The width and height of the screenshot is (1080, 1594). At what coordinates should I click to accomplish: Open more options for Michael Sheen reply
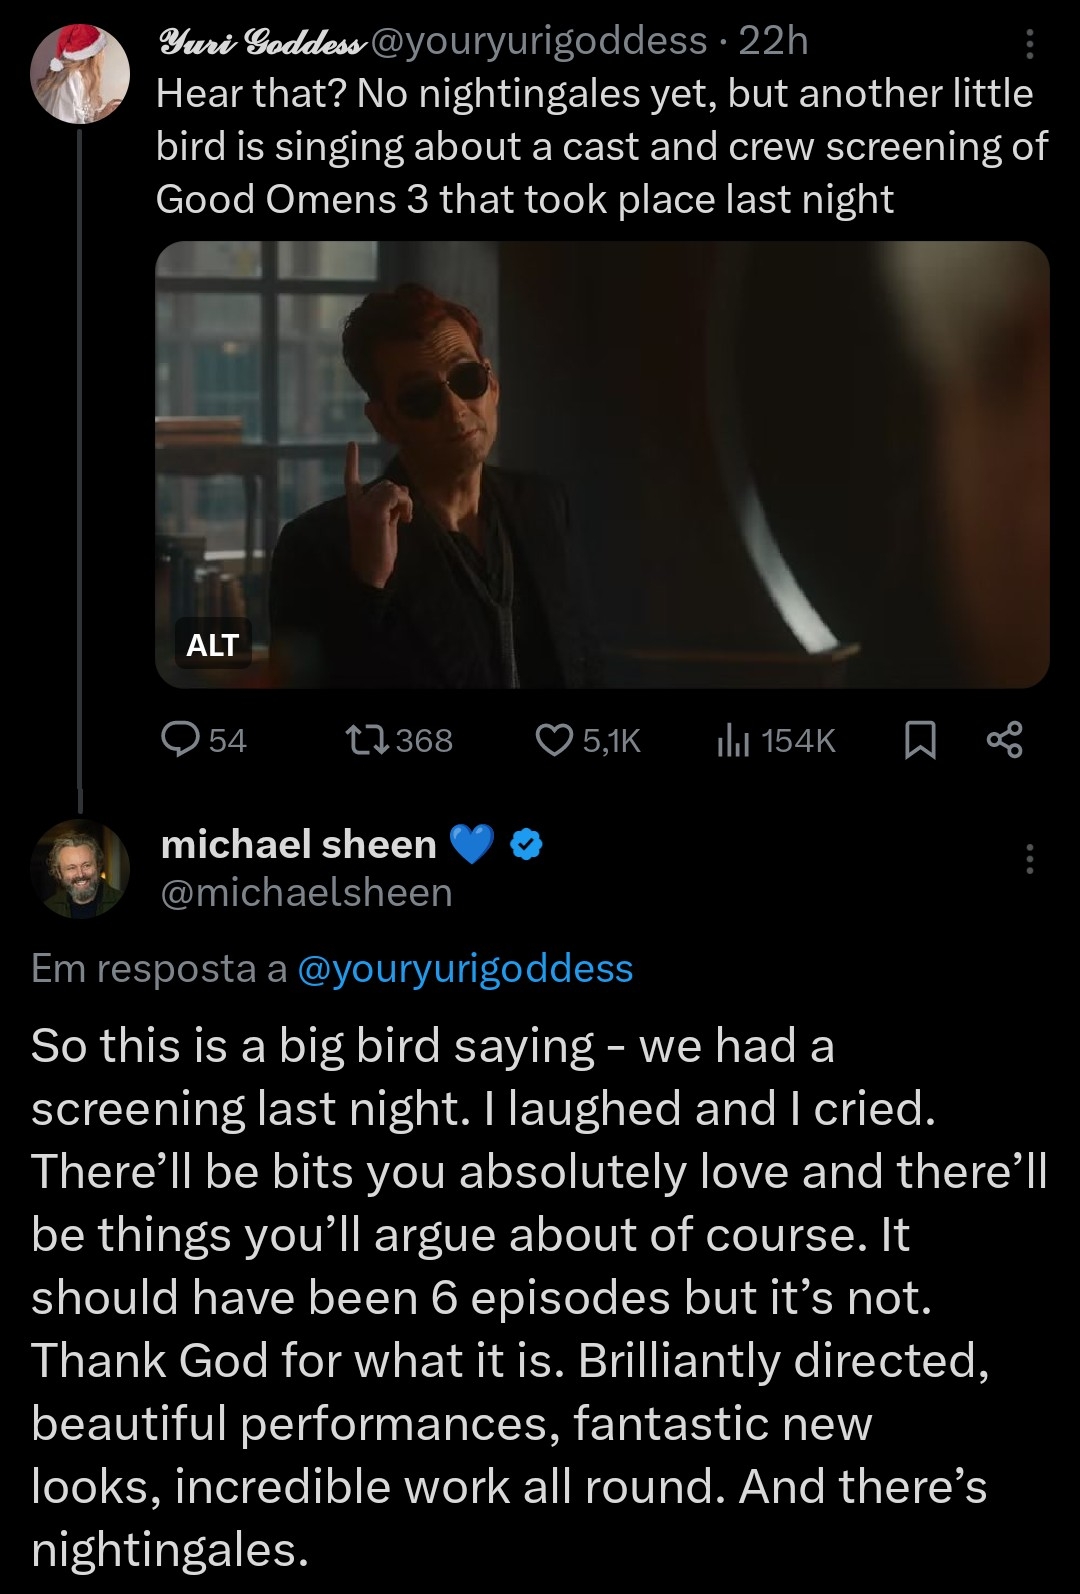coord(1030,859)
